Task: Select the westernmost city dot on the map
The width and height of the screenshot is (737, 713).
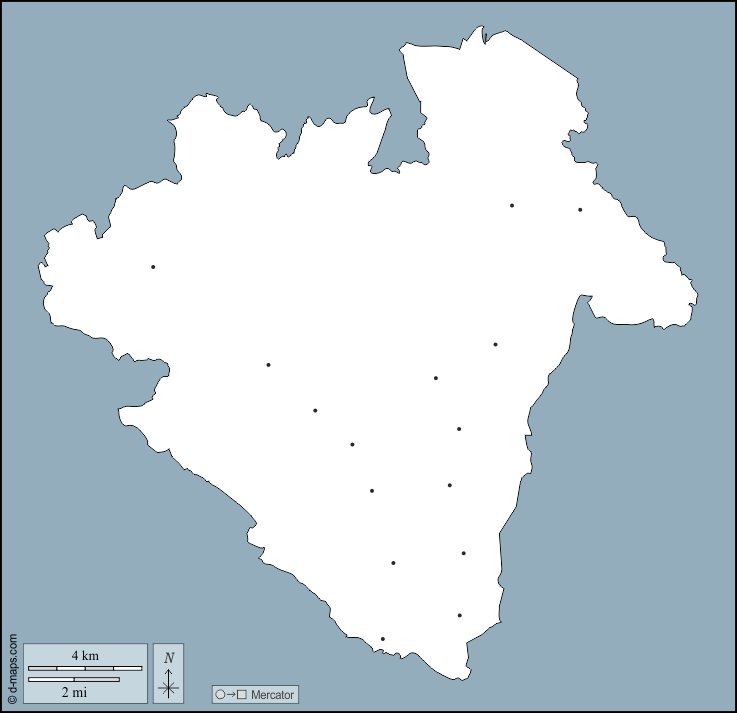Action: 153,267
